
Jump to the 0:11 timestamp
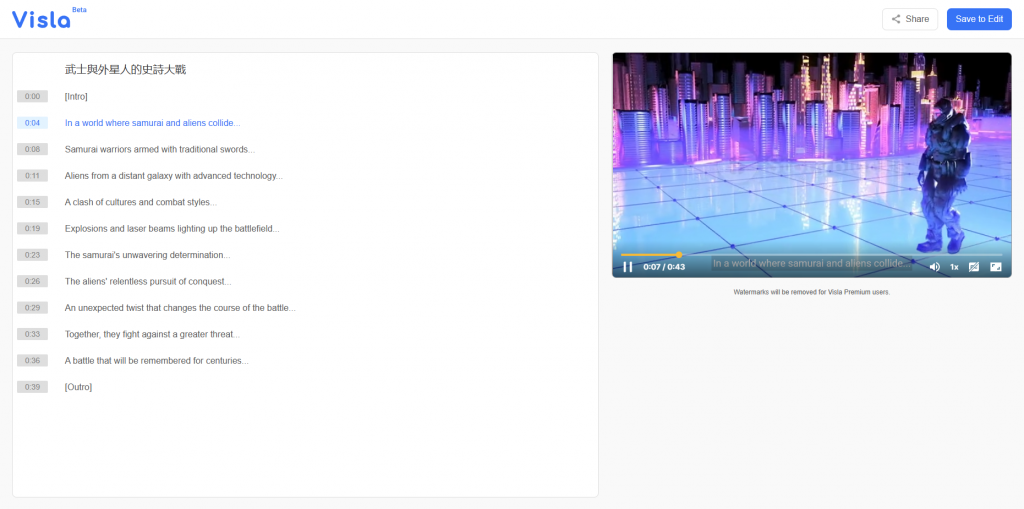click(33, 176)
